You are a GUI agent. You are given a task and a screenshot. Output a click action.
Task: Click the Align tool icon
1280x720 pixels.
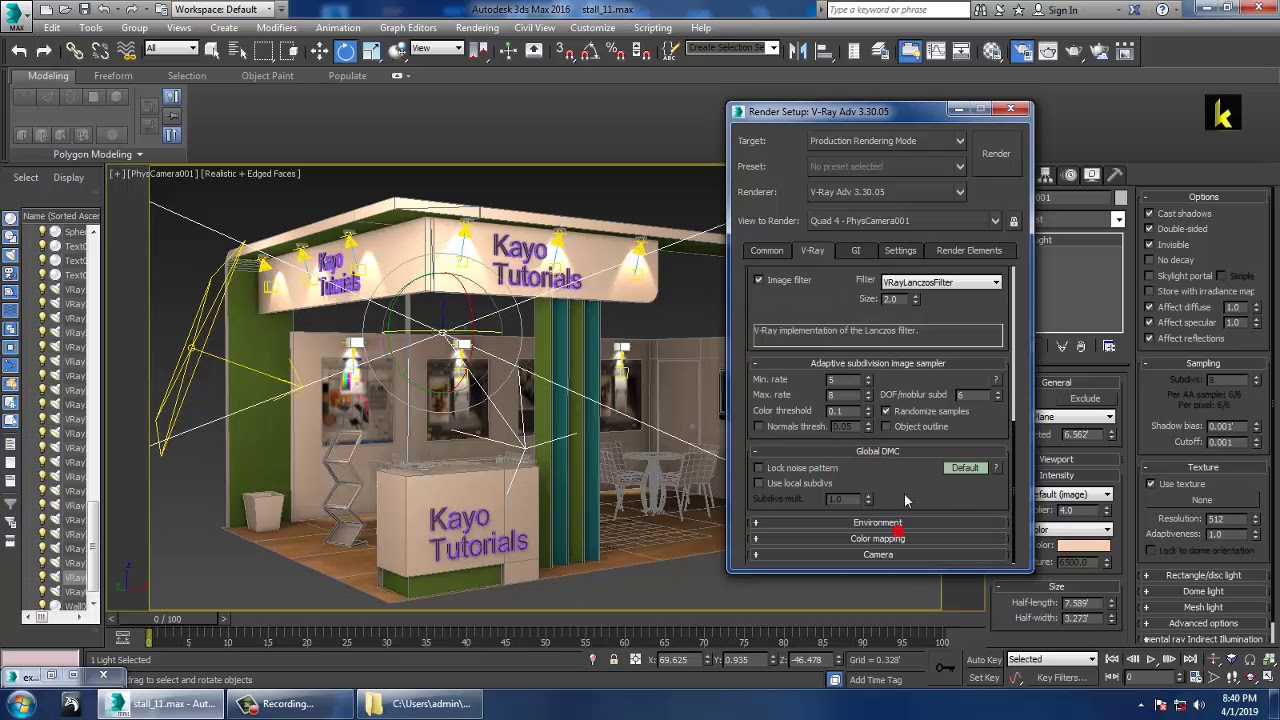[824, 51]
